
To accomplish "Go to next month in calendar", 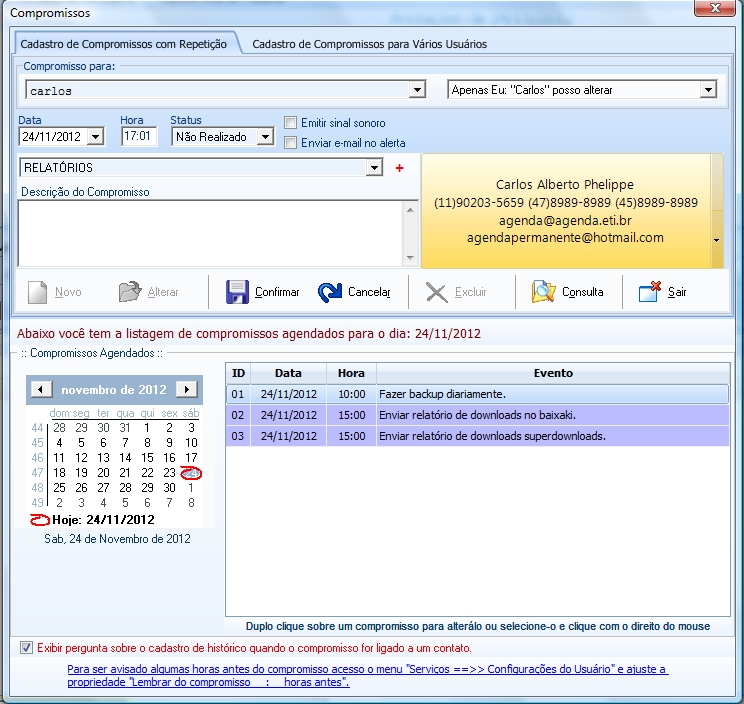I will click(186, 389).
